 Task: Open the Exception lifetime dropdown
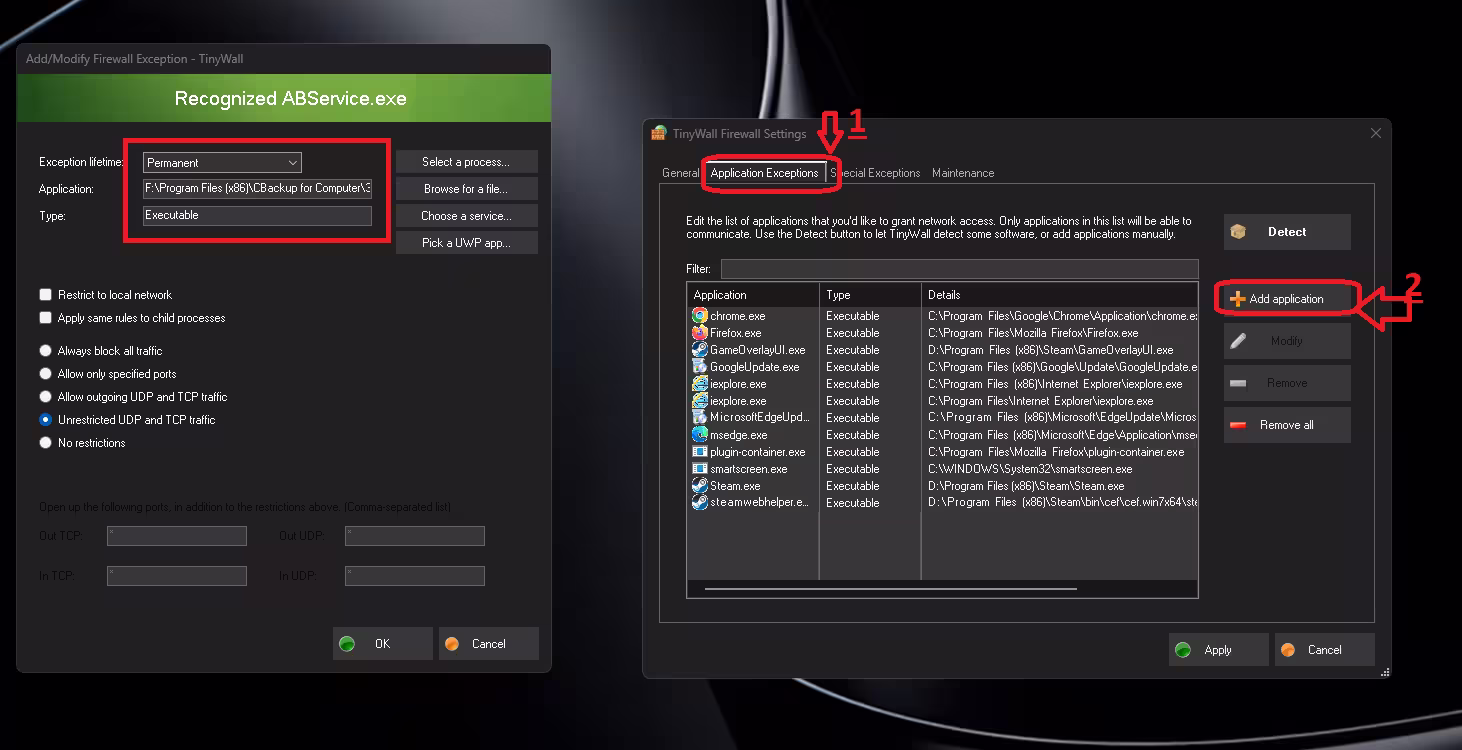click(x=222, y=163)
